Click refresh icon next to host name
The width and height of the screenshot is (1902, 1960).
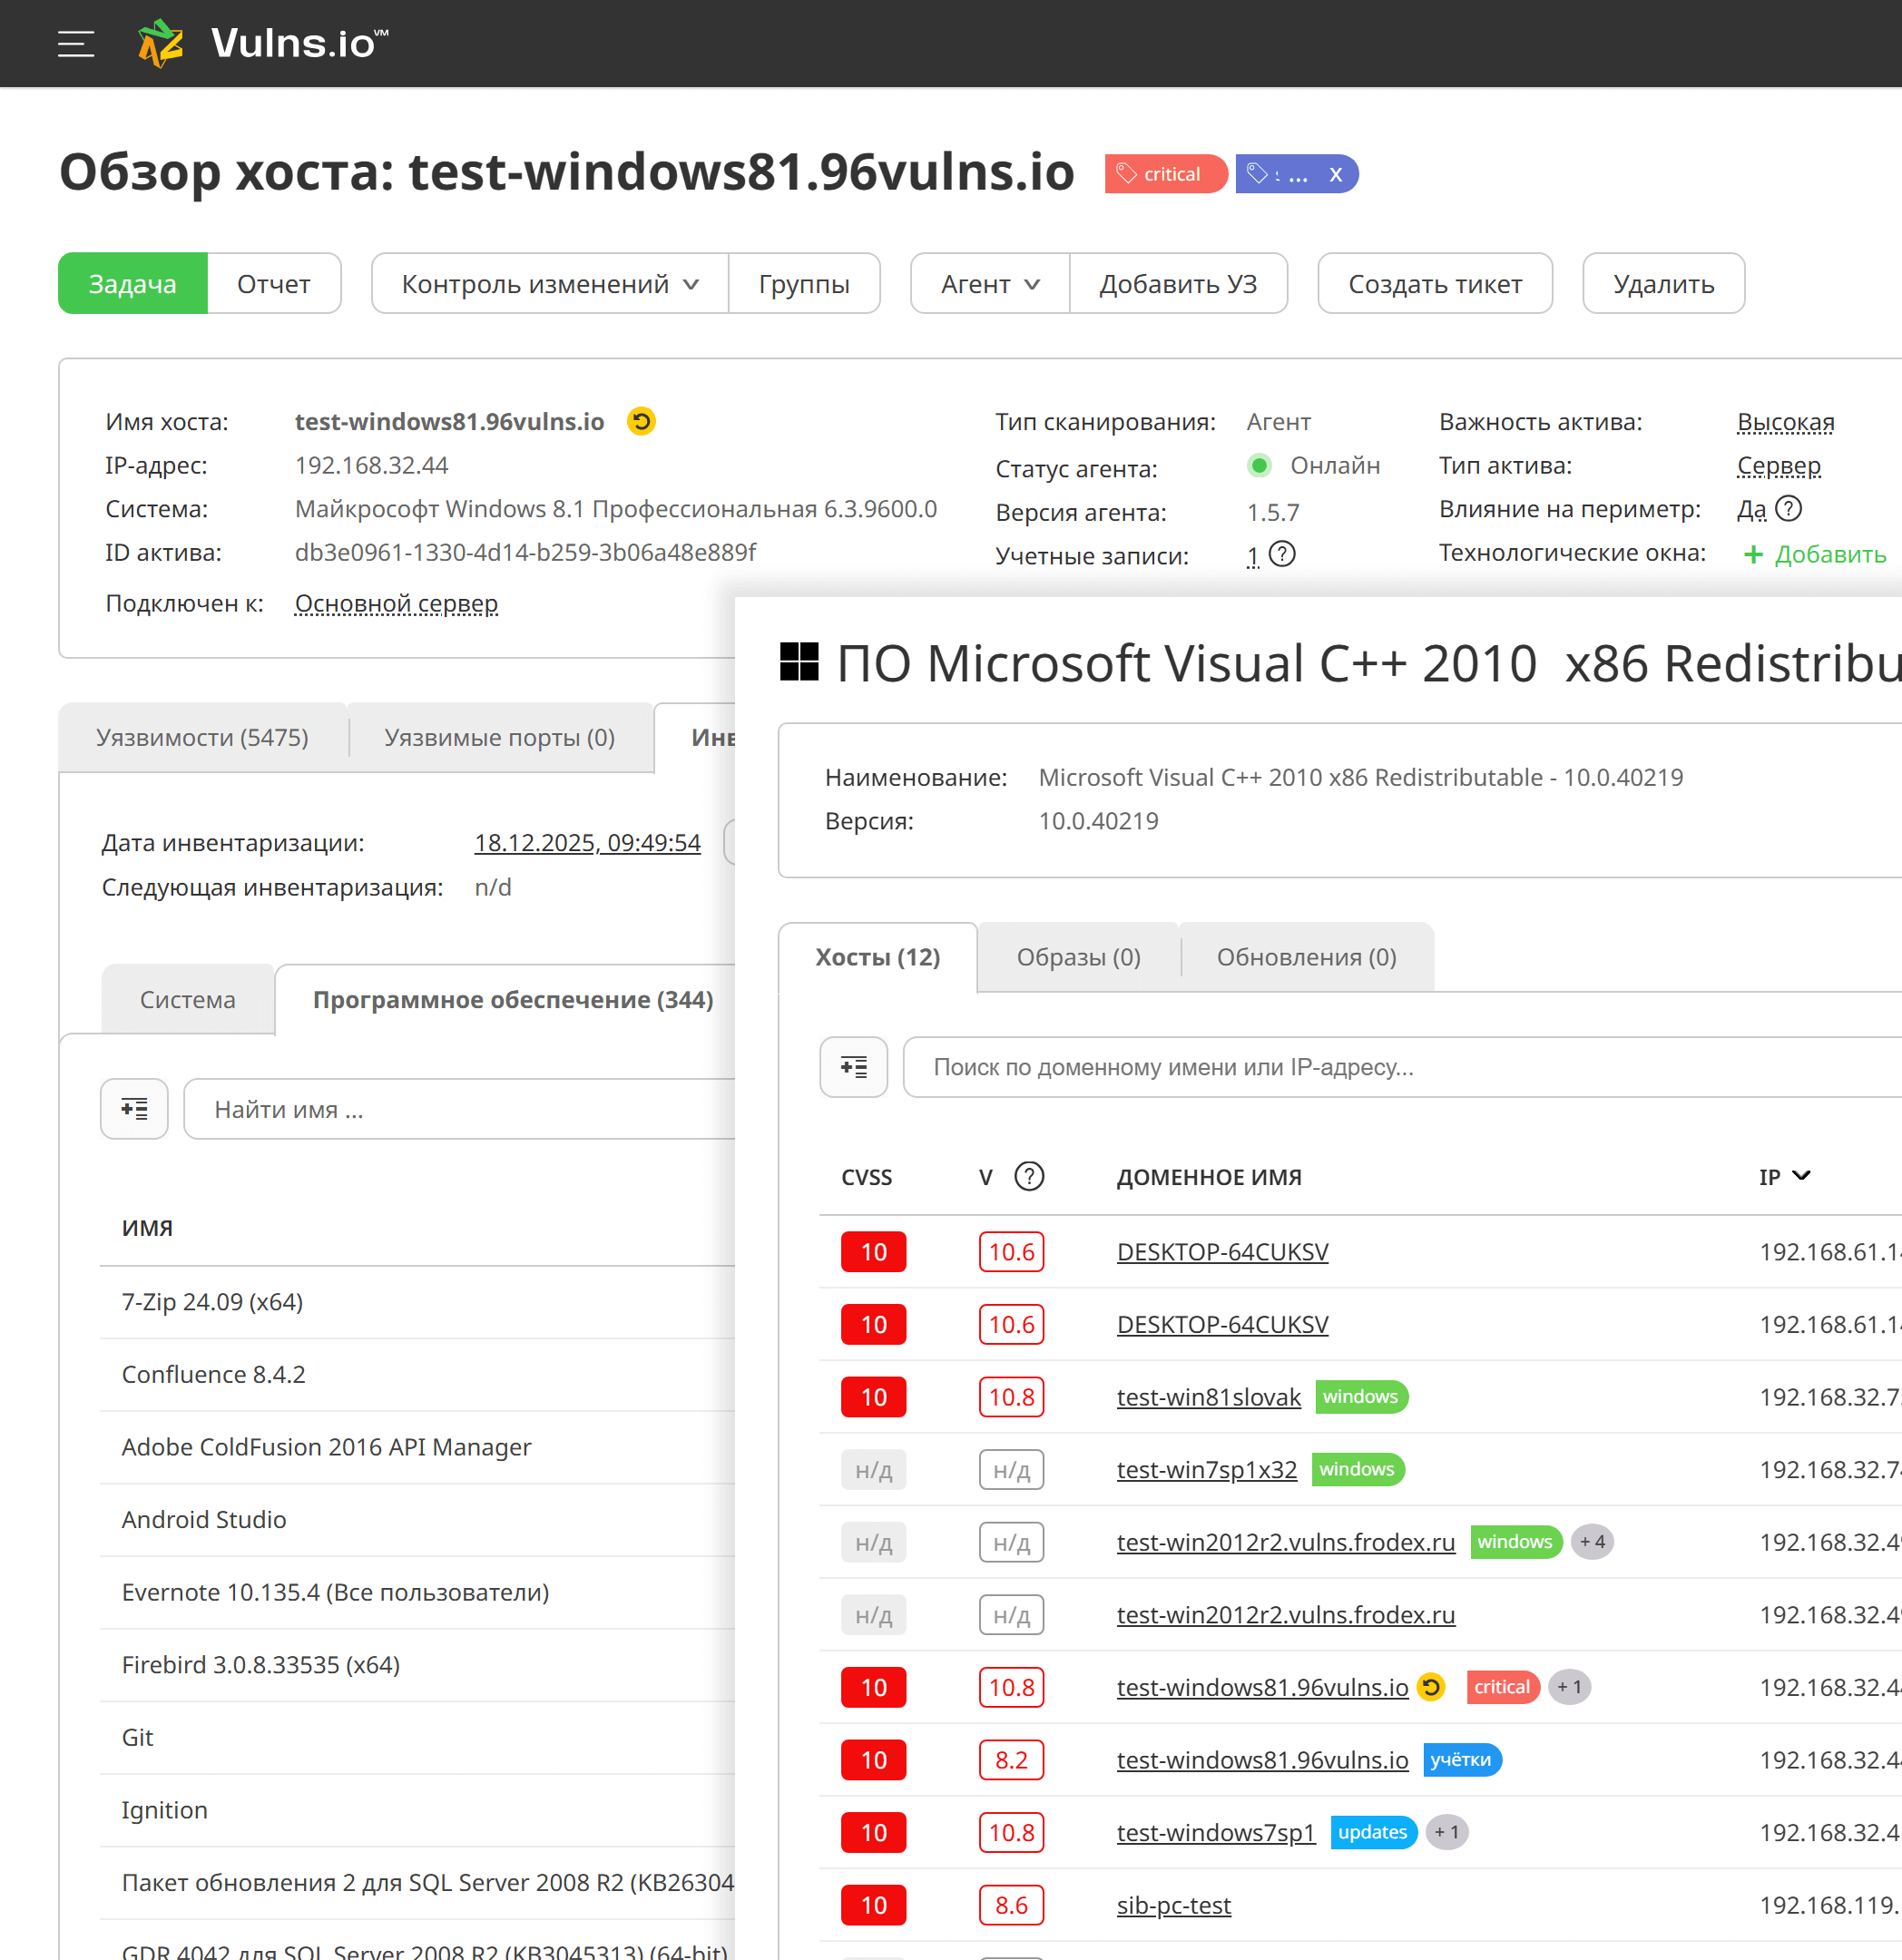tap(641, 422)
